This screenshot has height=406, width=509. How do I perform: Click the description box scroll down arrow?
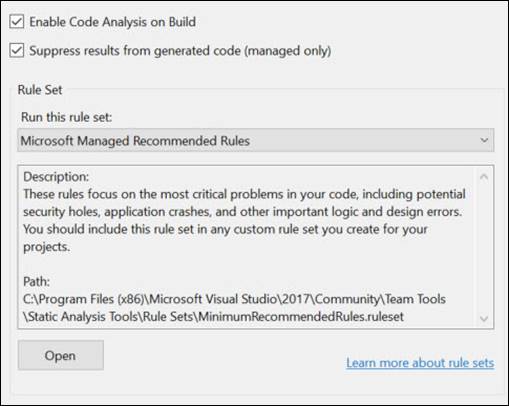coord(484,319)
